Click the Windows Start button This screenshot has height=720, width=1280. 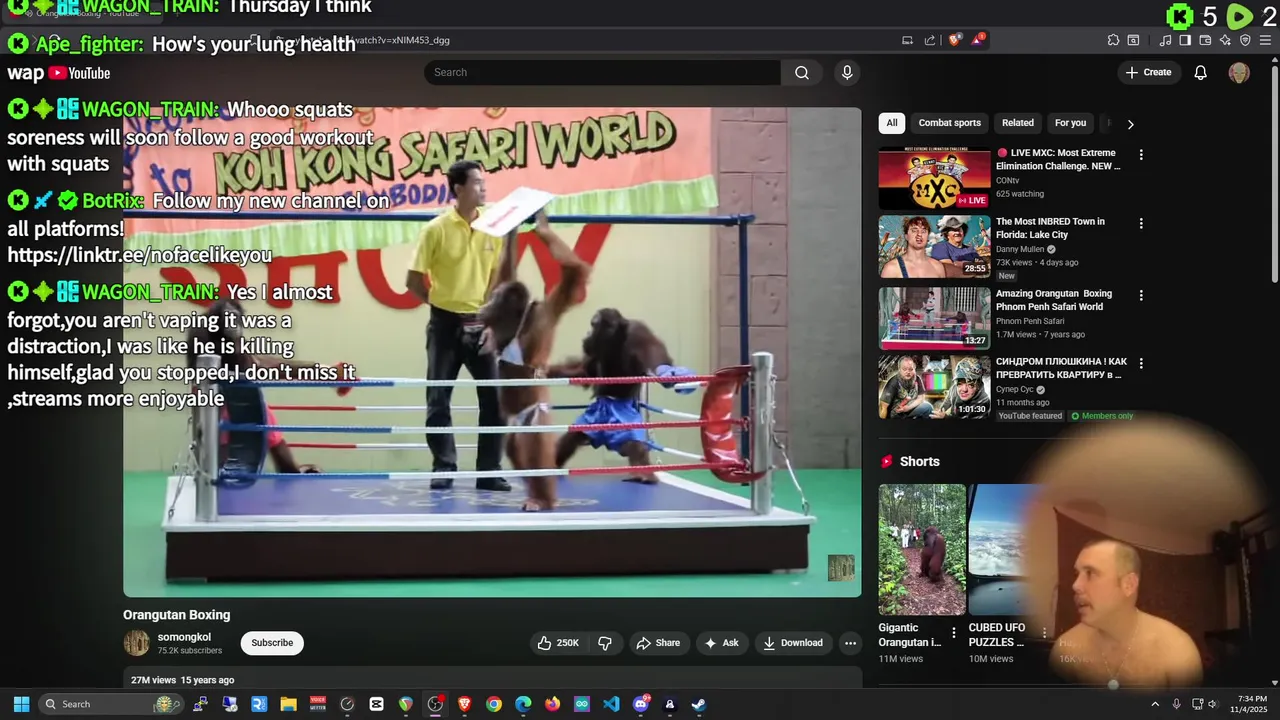click(21, 704)
